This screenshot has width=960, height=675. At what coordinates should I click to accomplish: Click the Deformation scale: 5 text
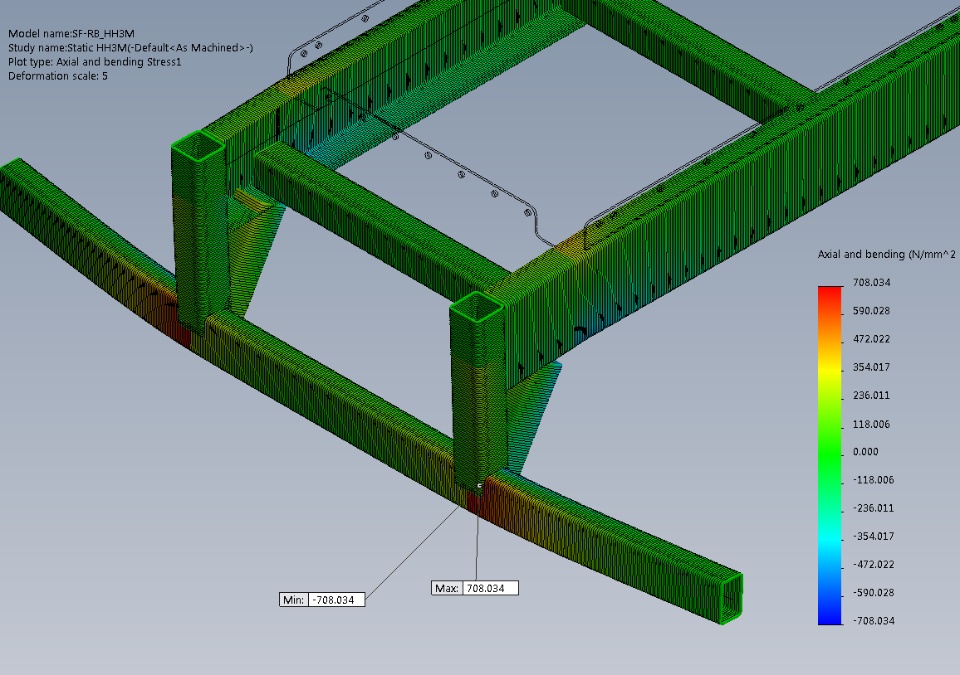[58, 76]
